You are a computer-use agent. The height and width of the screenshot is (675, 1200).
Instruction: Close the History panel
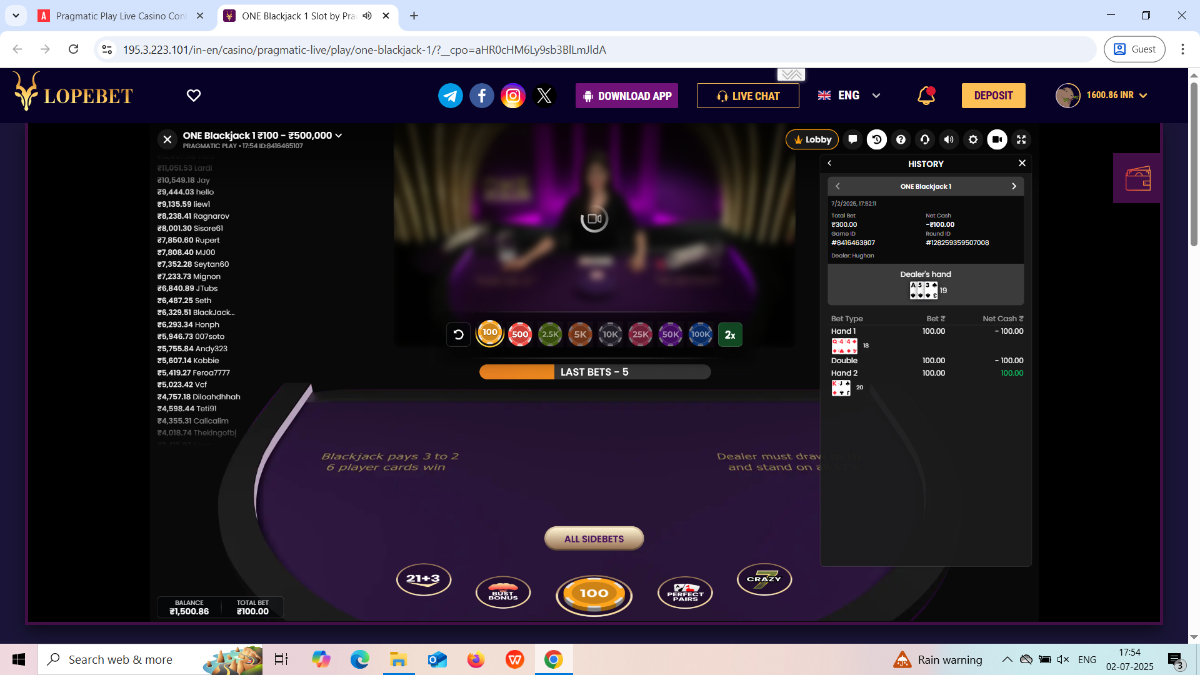point(1022,163)
